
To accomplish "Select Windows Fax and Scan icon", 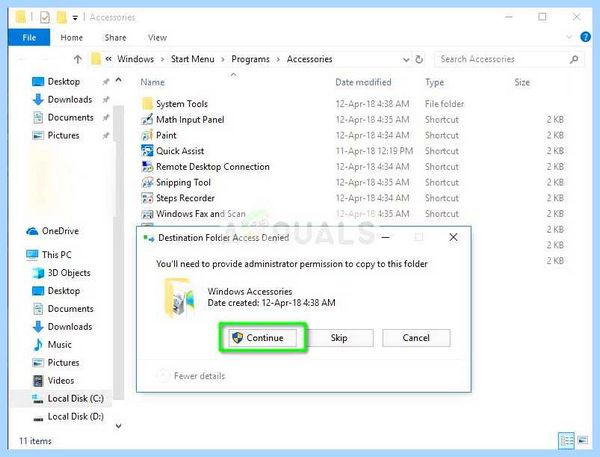I will point(147,214).
